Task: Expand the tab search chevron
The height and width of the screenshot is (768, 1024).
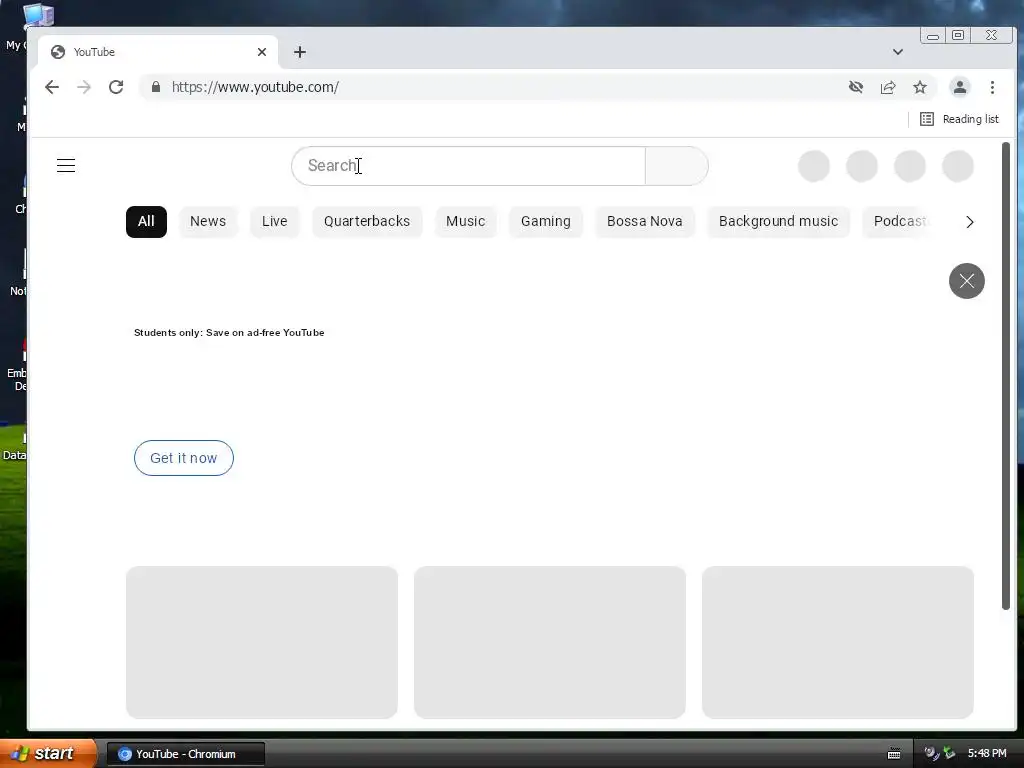Action: (898, 52)
